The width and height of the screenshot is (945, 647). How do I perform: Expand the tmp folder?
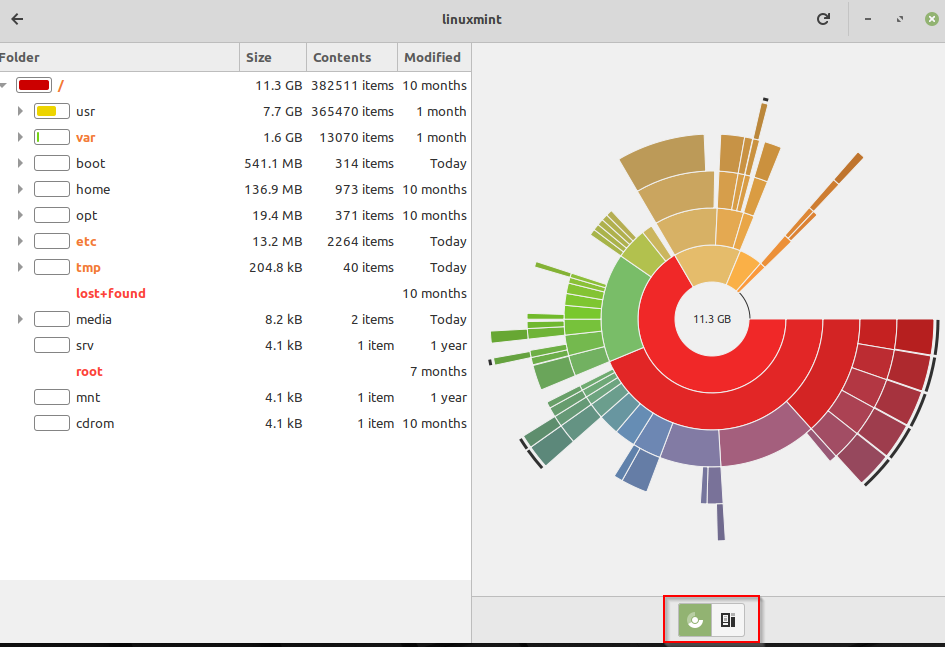[x=20, y=267]
